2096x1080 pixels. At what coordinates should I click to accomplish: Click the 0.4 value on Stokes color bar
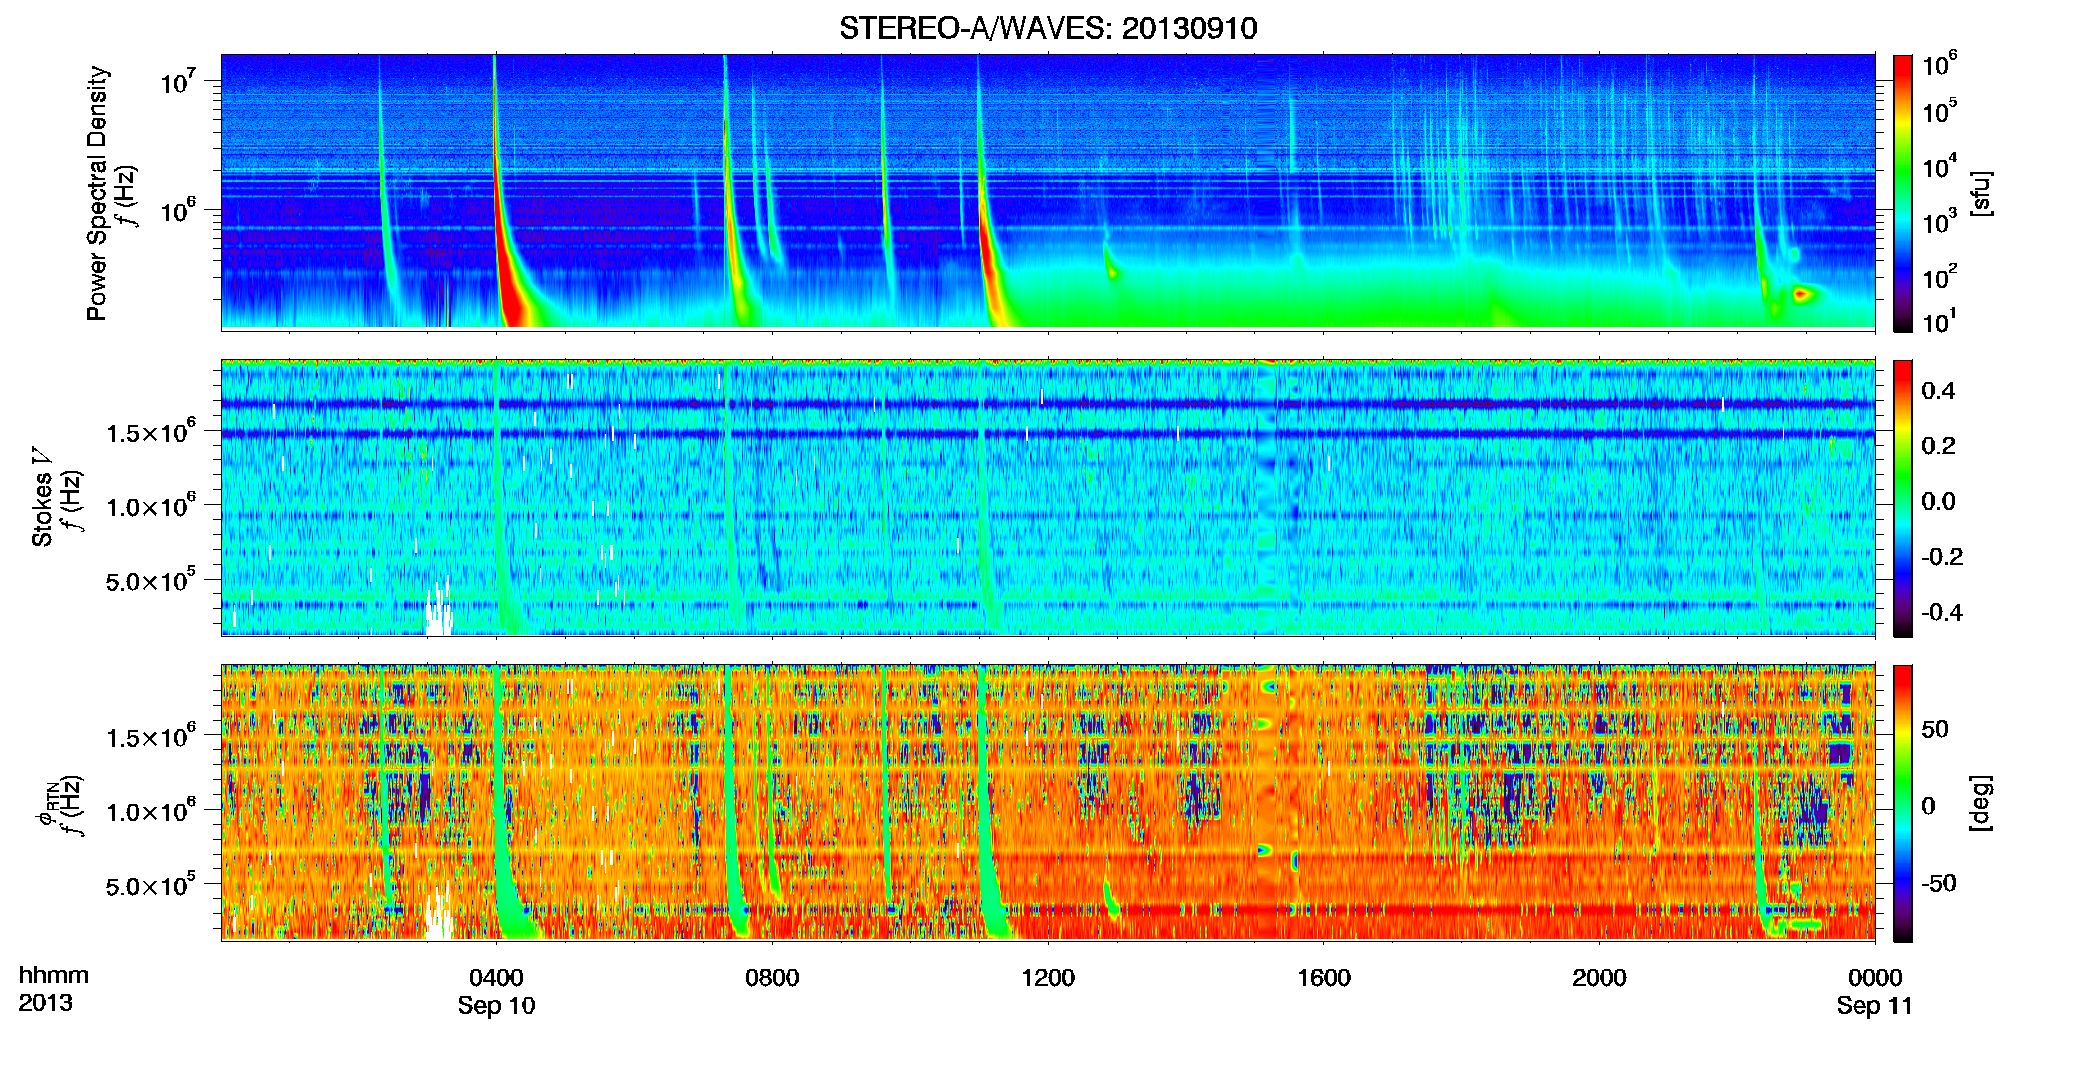[1938, 391]
